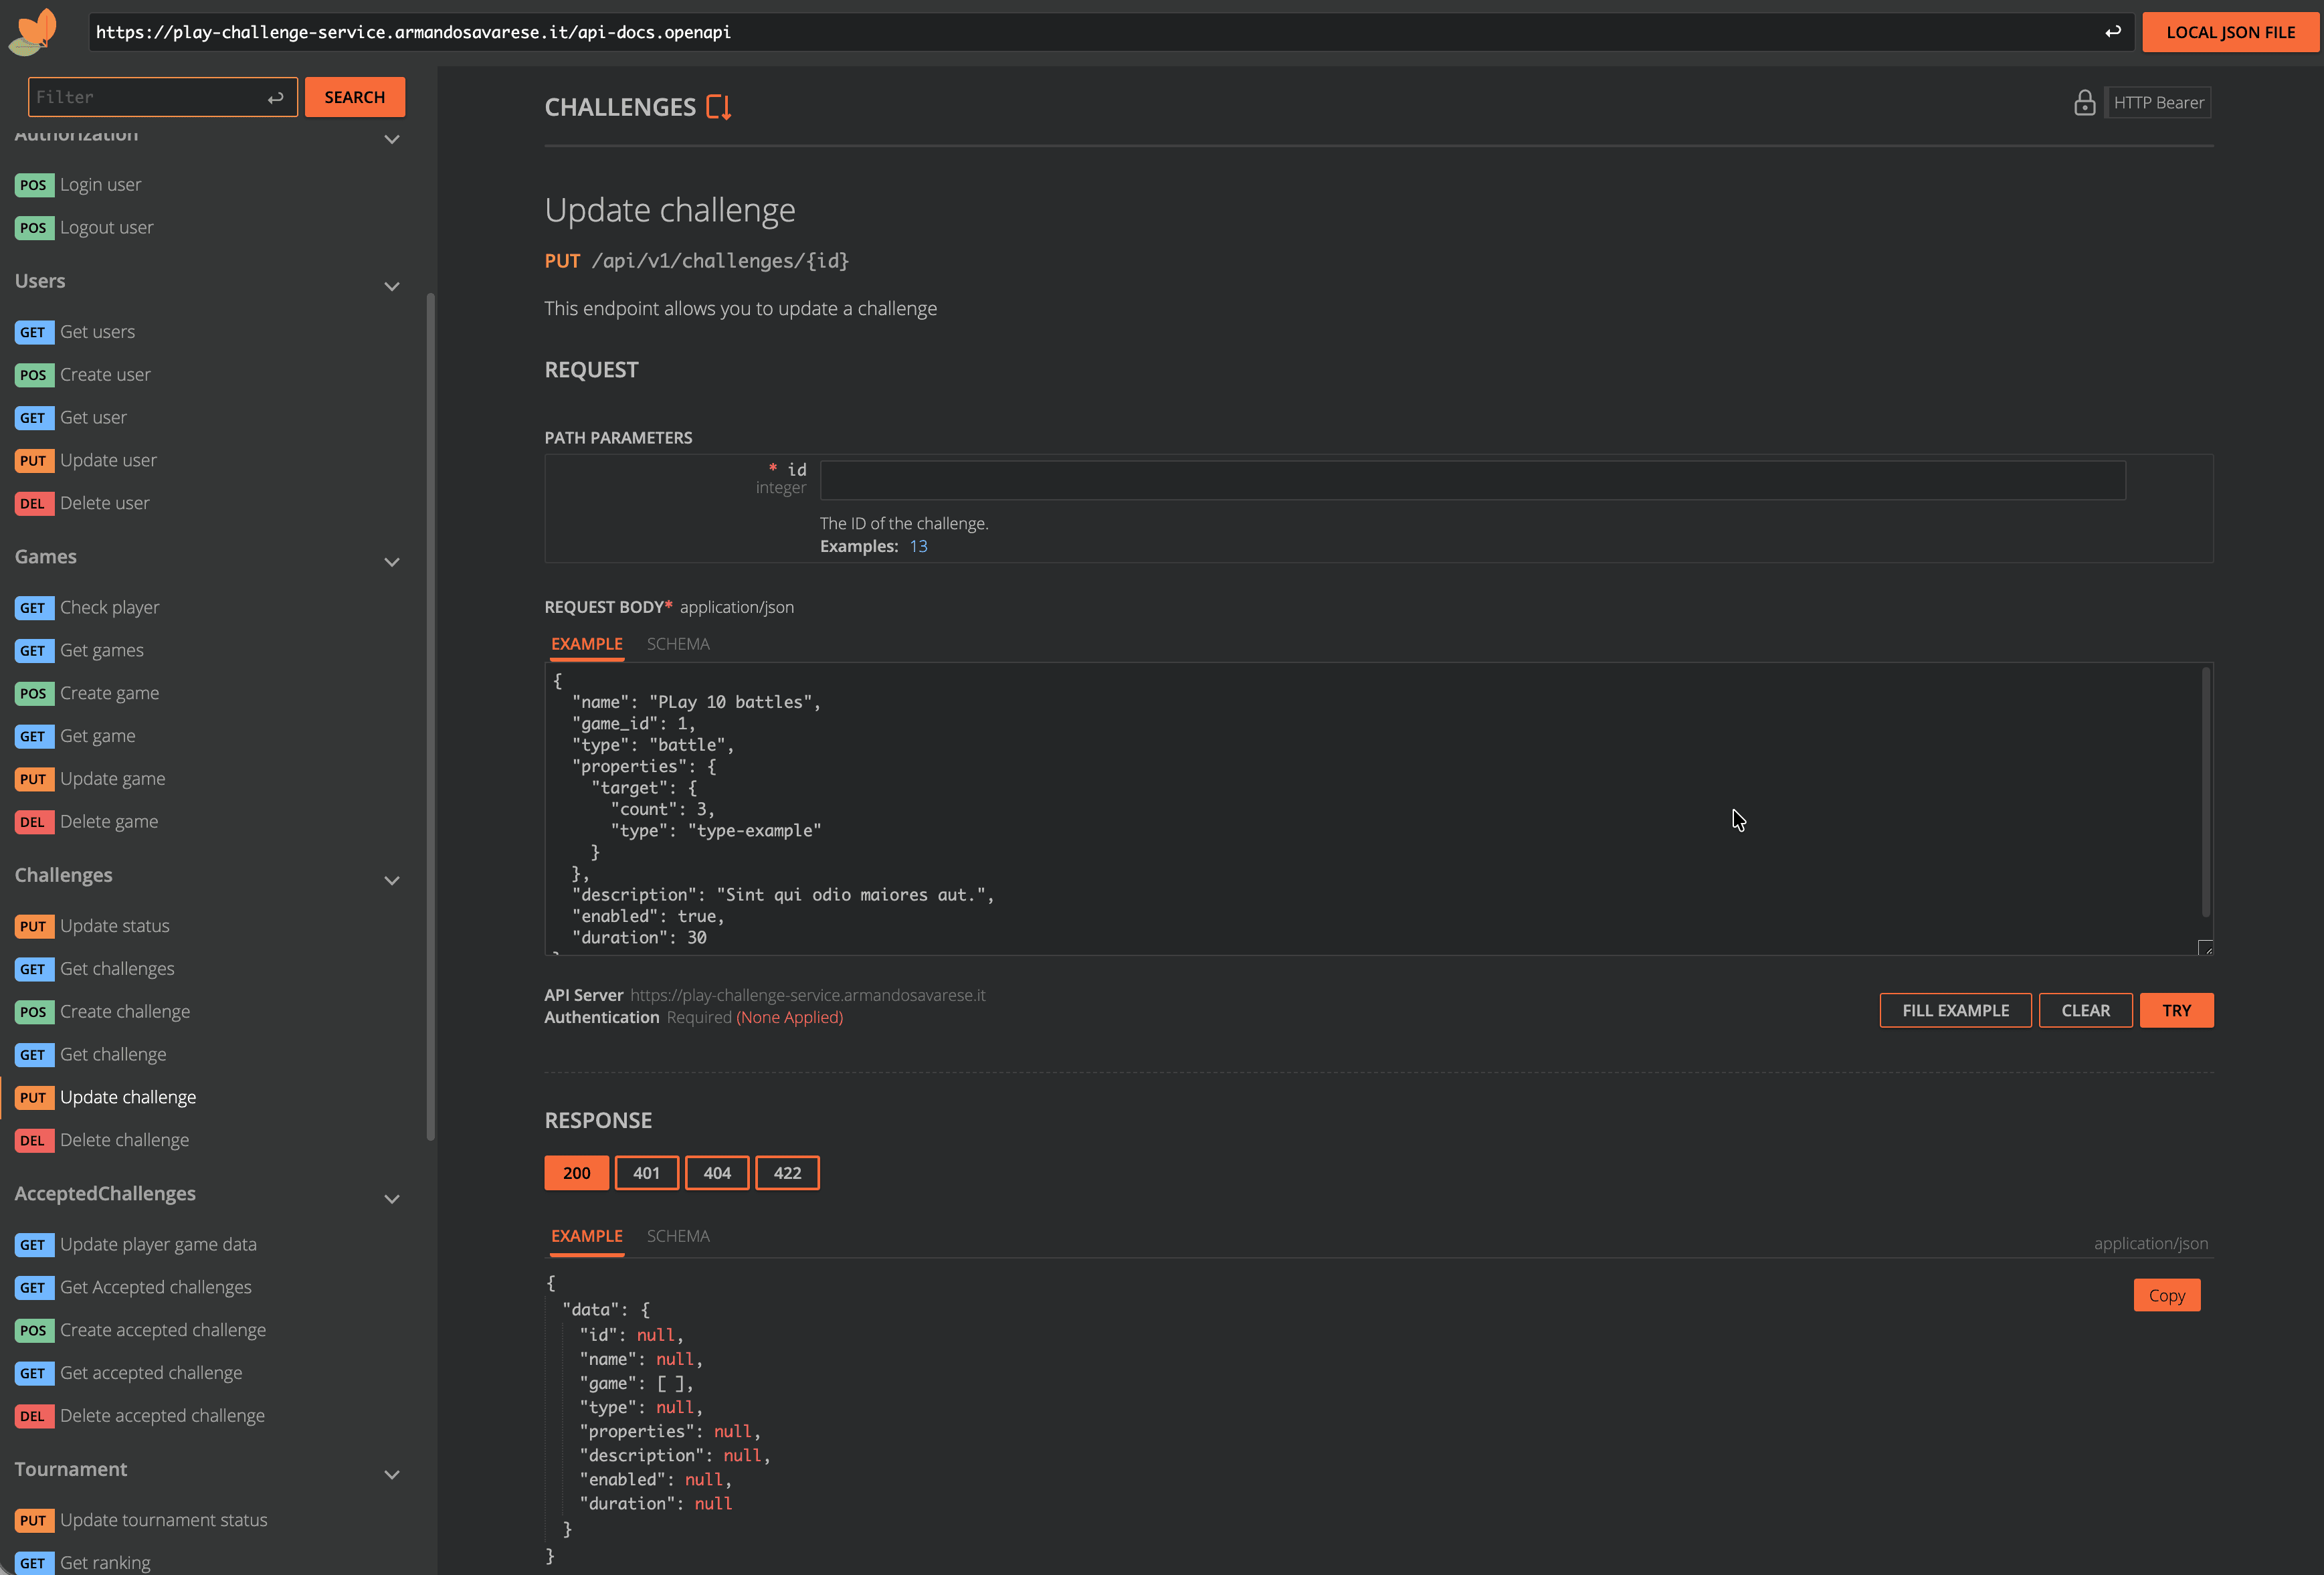Collapse the Games section chevron
Viewport: 2324px width, 1575px height.
(x=392, y=562)
